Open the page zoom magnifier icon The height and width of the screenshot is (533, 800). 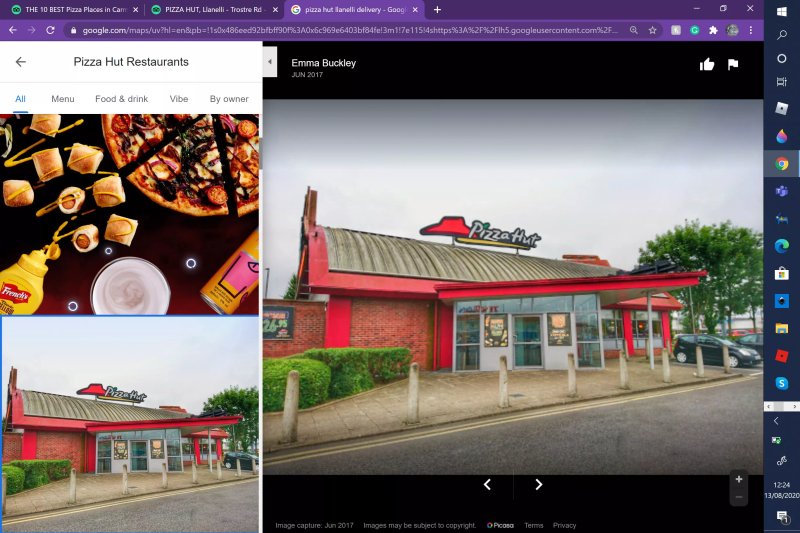[634, 31]
